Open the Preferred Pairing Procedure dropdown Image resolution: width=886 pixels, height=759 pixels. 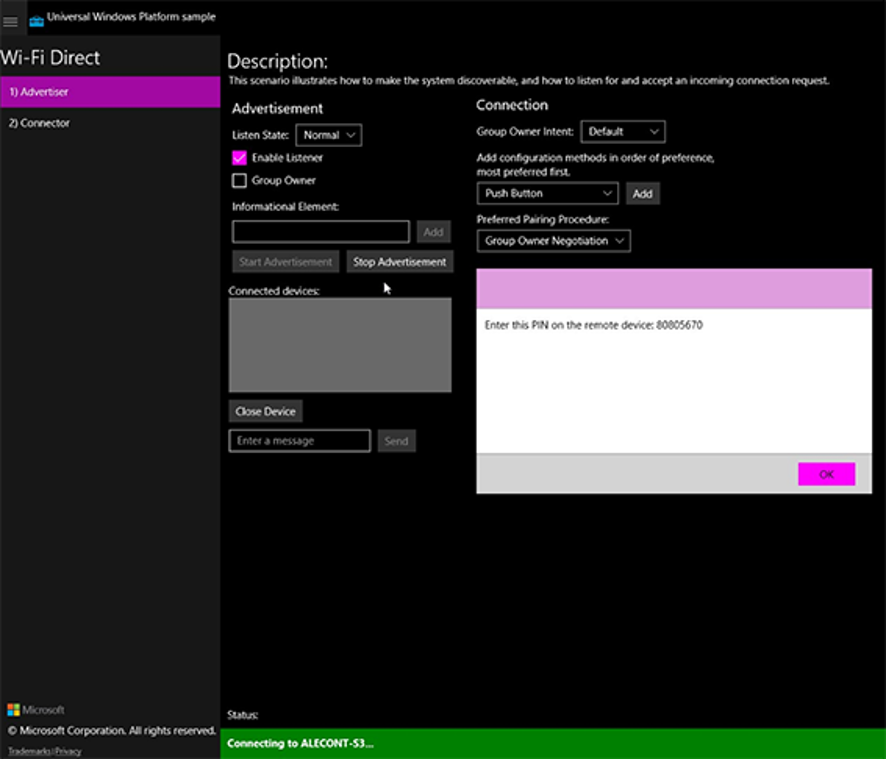click(553, 241)
